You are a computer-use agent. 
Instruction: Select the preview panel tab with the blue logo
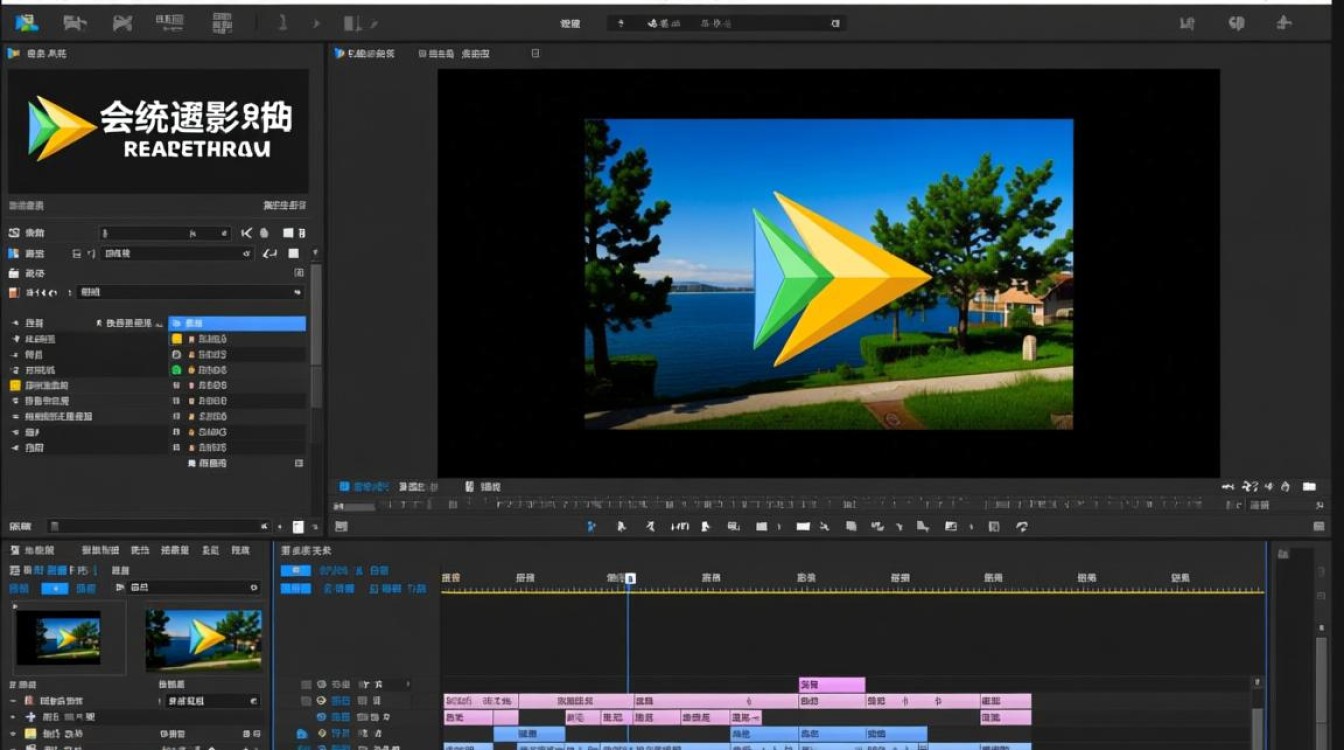click(x=366, y=53)
